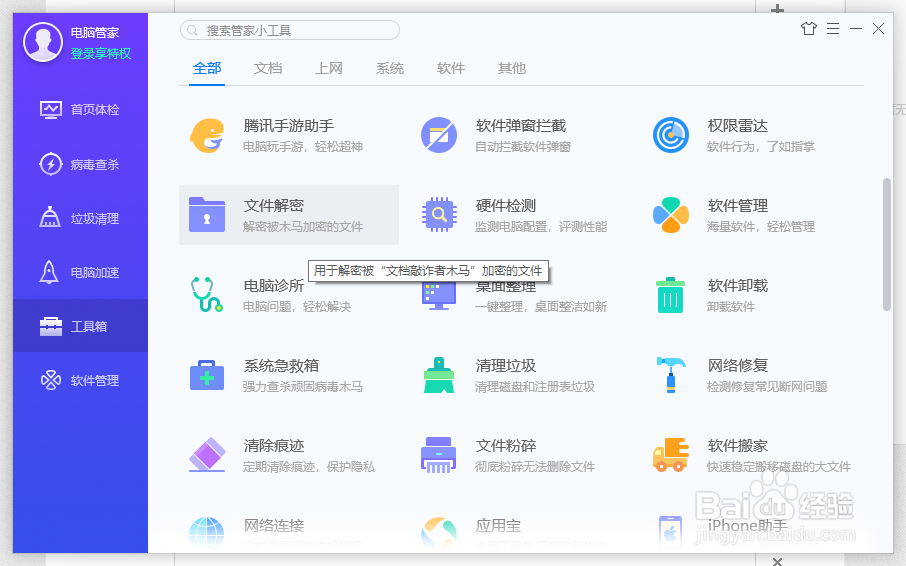Open 文件粉碎 shredder icon
The width and height of the screenshot is (906, 566).
point(439,455)
